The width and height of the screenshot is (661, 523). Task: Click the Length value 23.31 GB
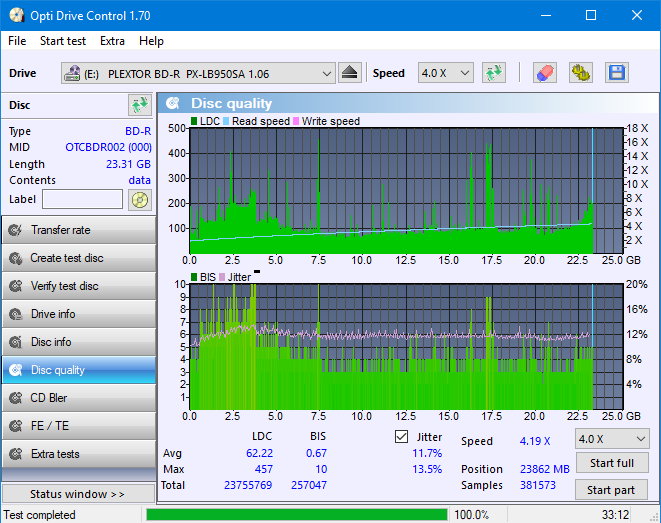click(128, 164)
